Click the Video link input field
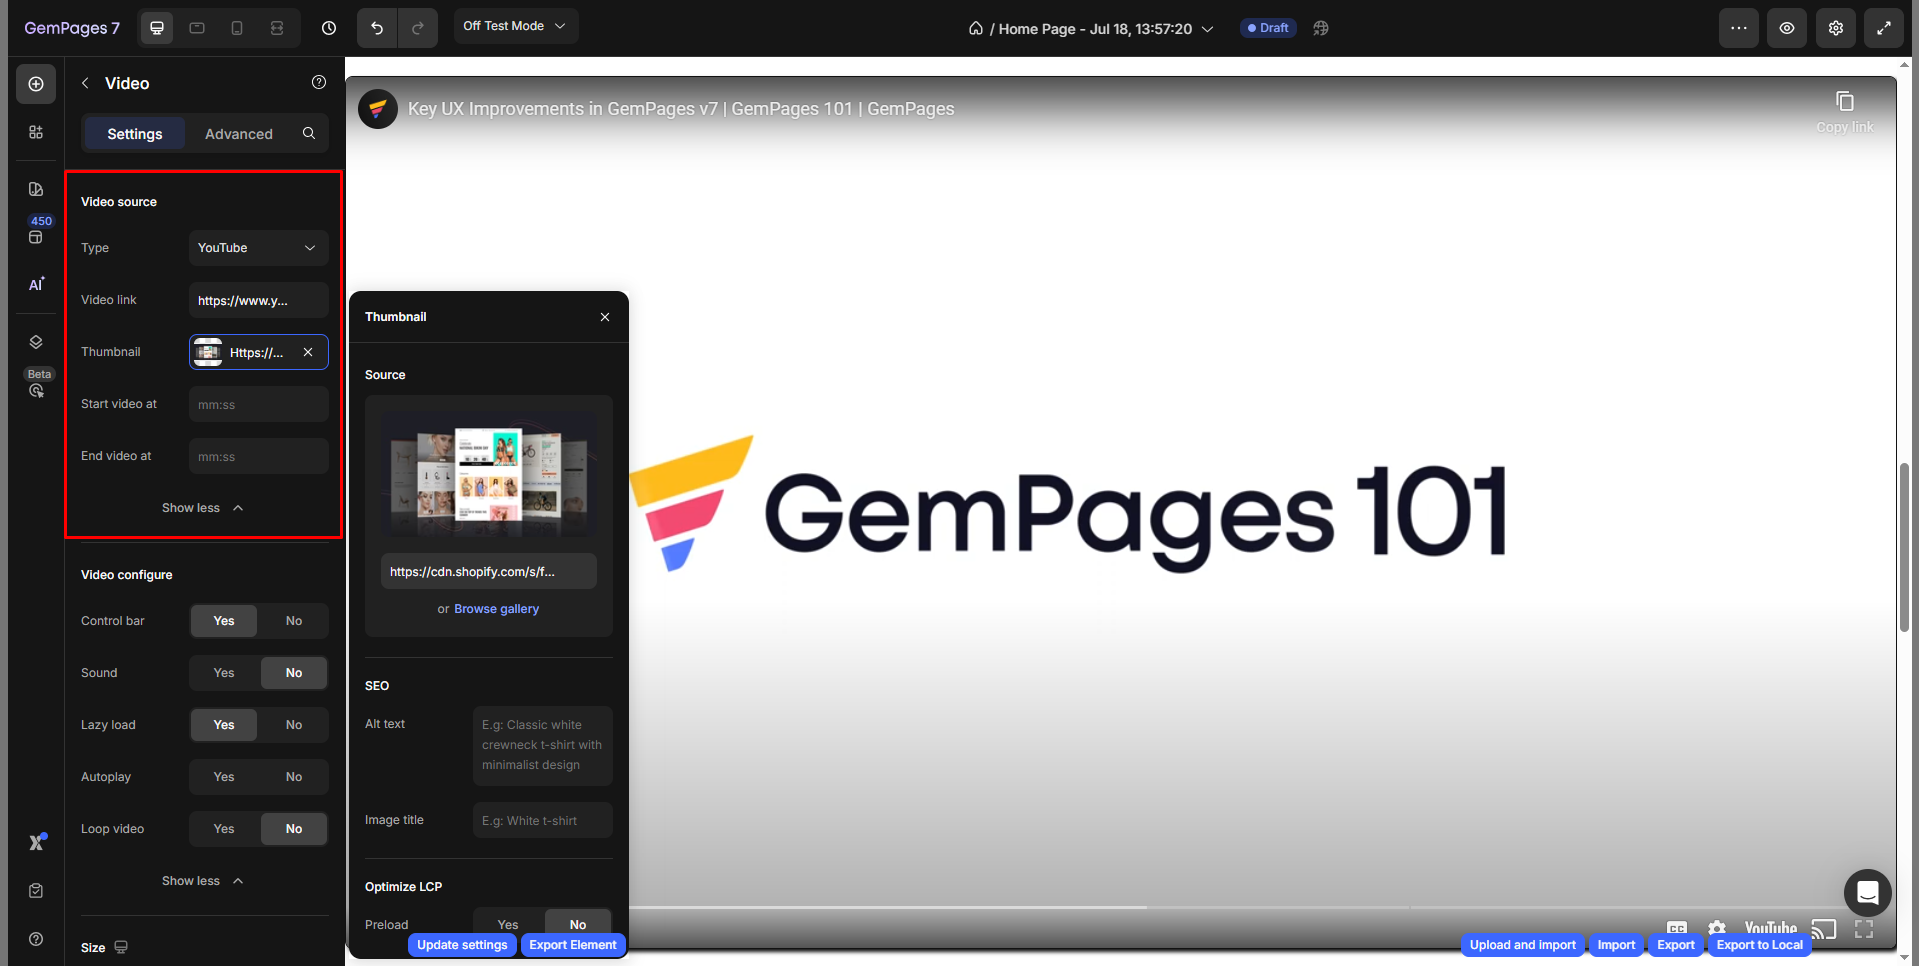The height and width of the screenshot is (966, 1919). 259,300
